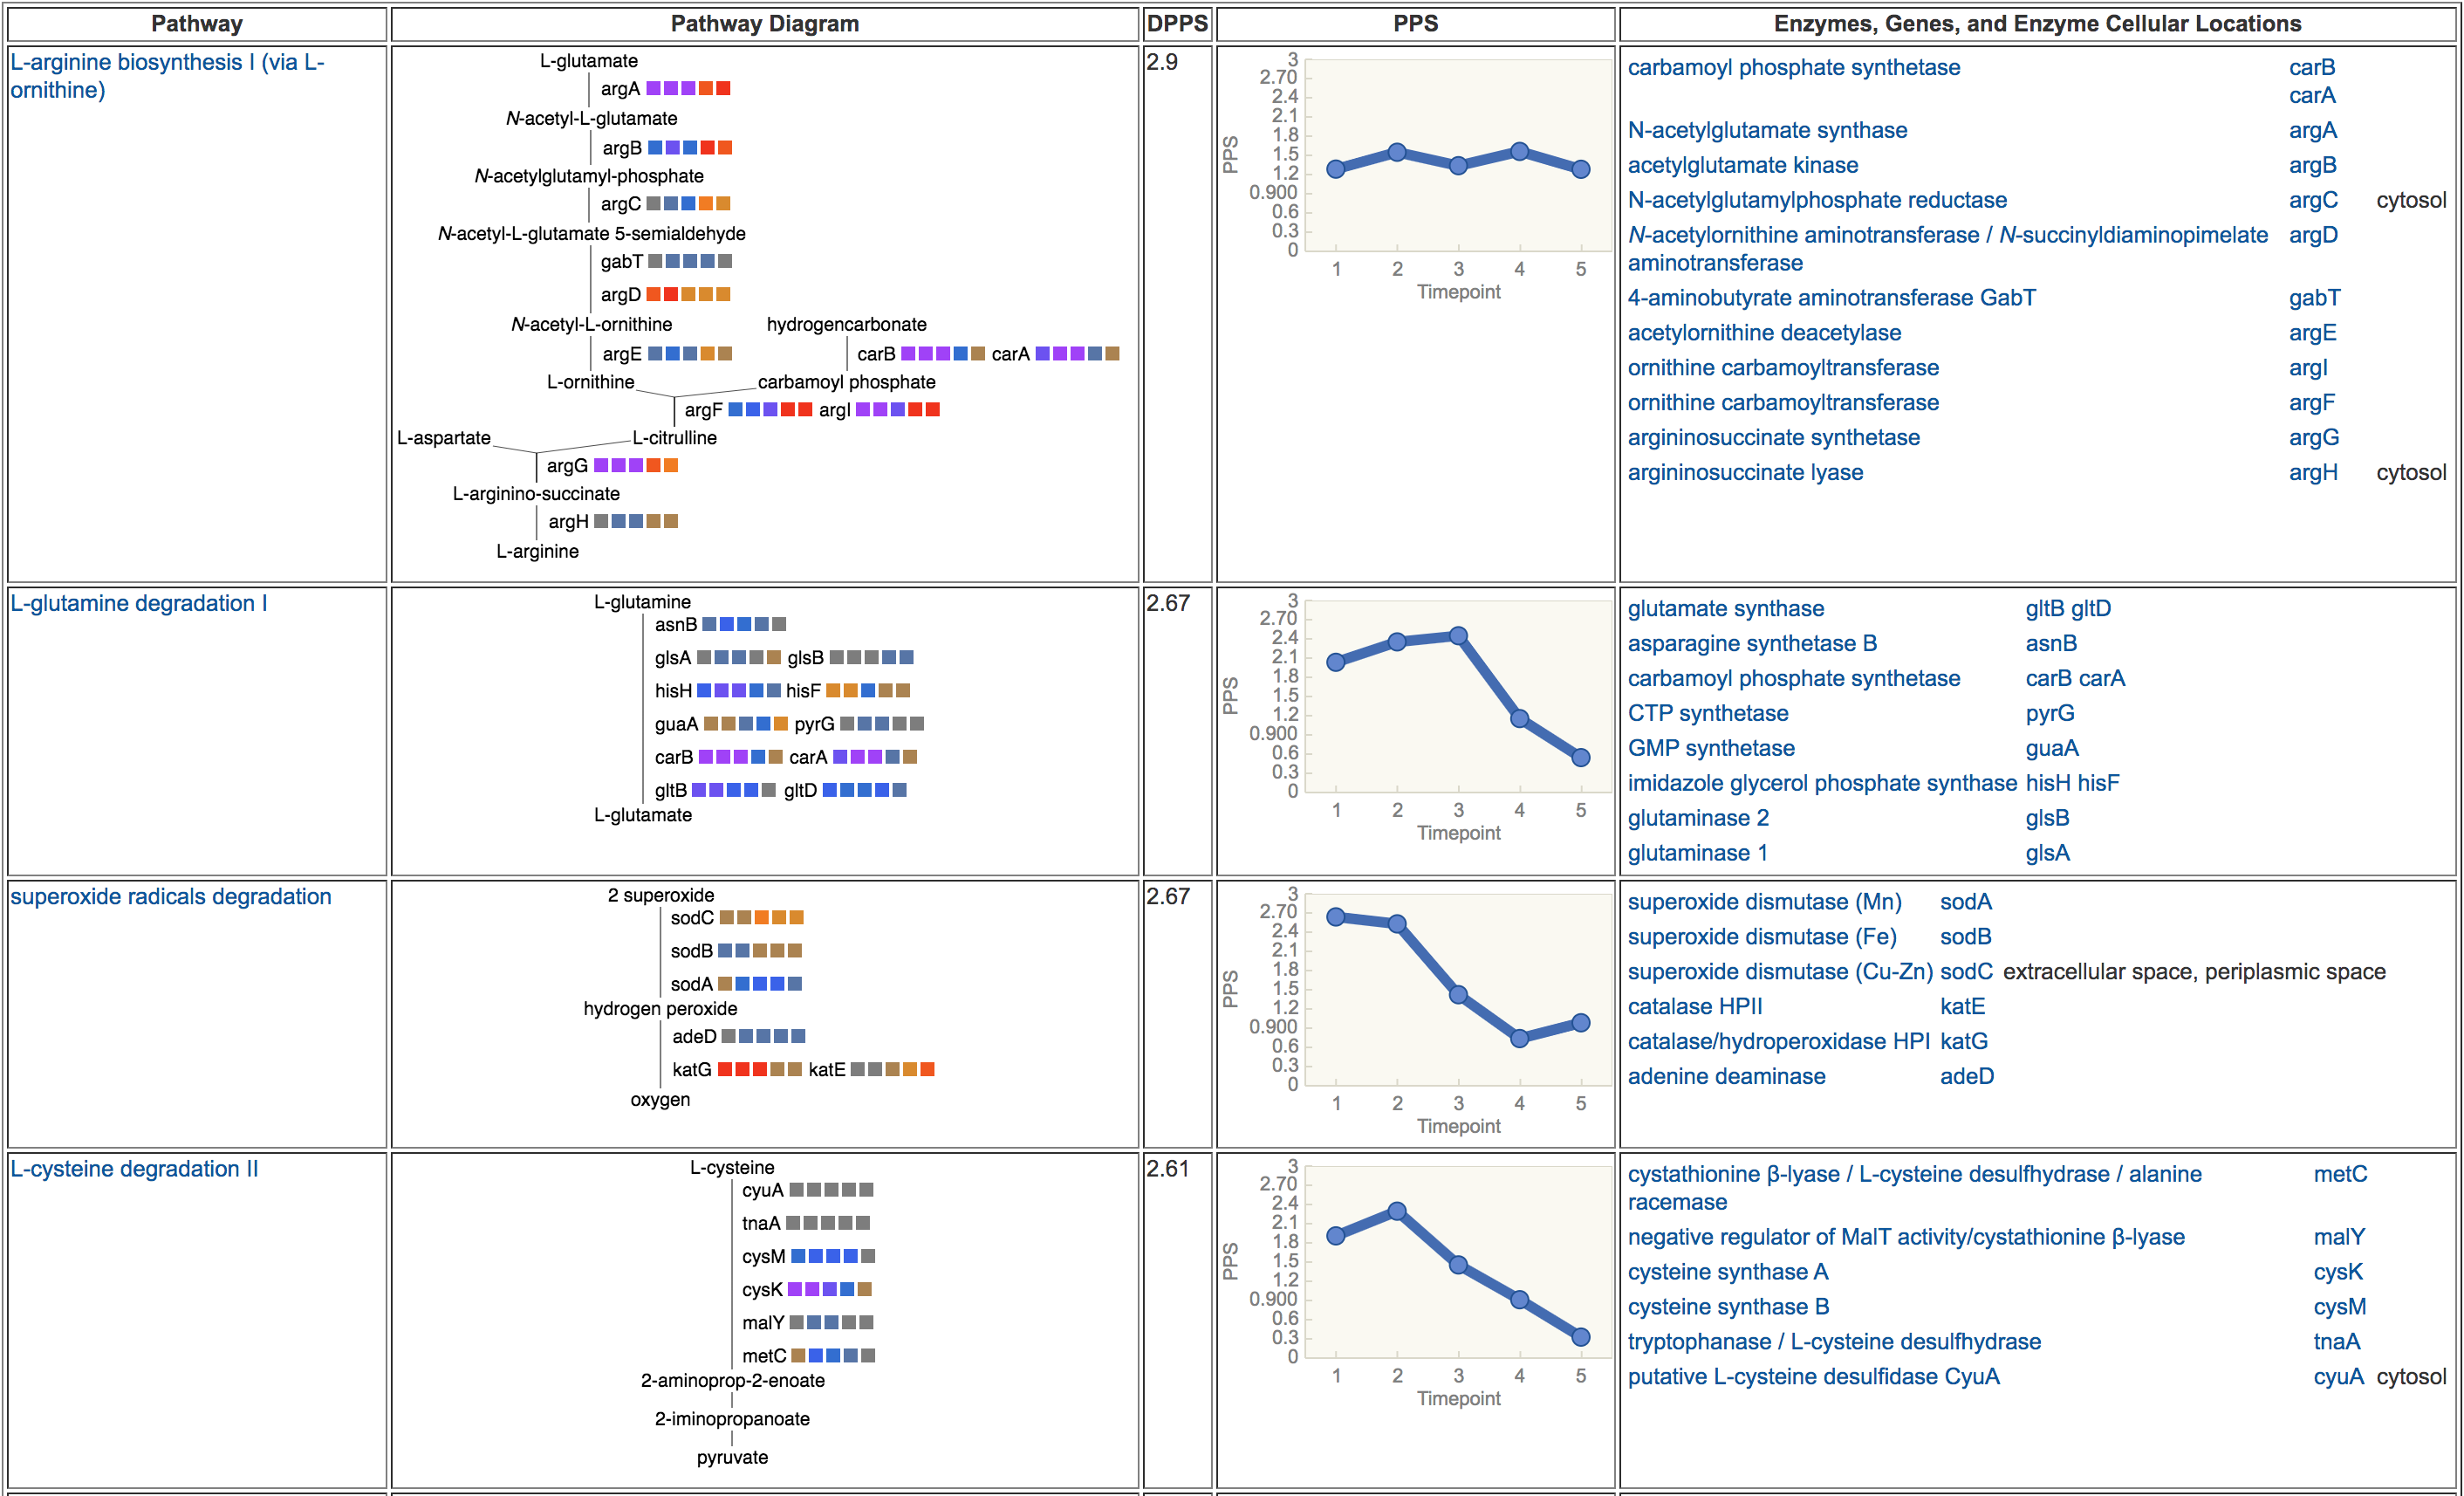
Task: Click CTP synthetase enzyme link
Action: (1707, 713)
